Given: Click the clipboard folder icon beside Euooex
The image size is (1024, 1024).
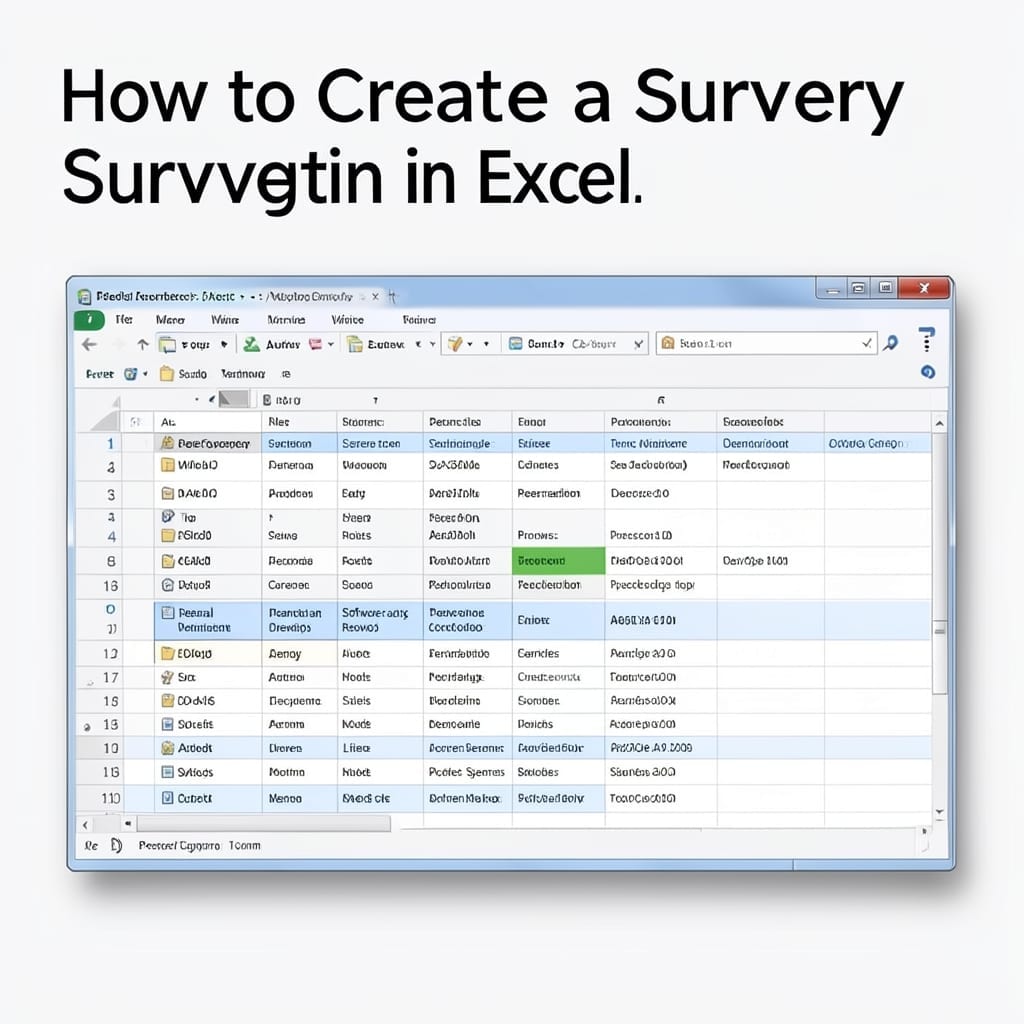Looking at the screenshot, I should (355, 344).
